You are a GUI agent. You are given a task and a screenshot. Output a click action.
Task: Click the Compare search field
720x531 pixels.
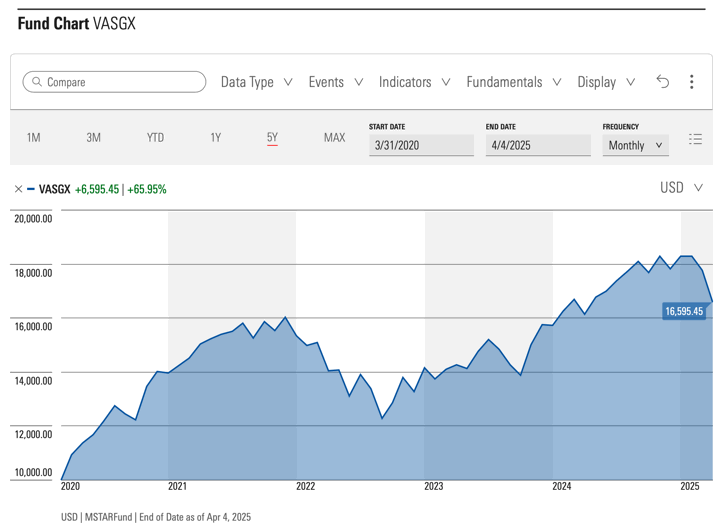coord(120,82)
